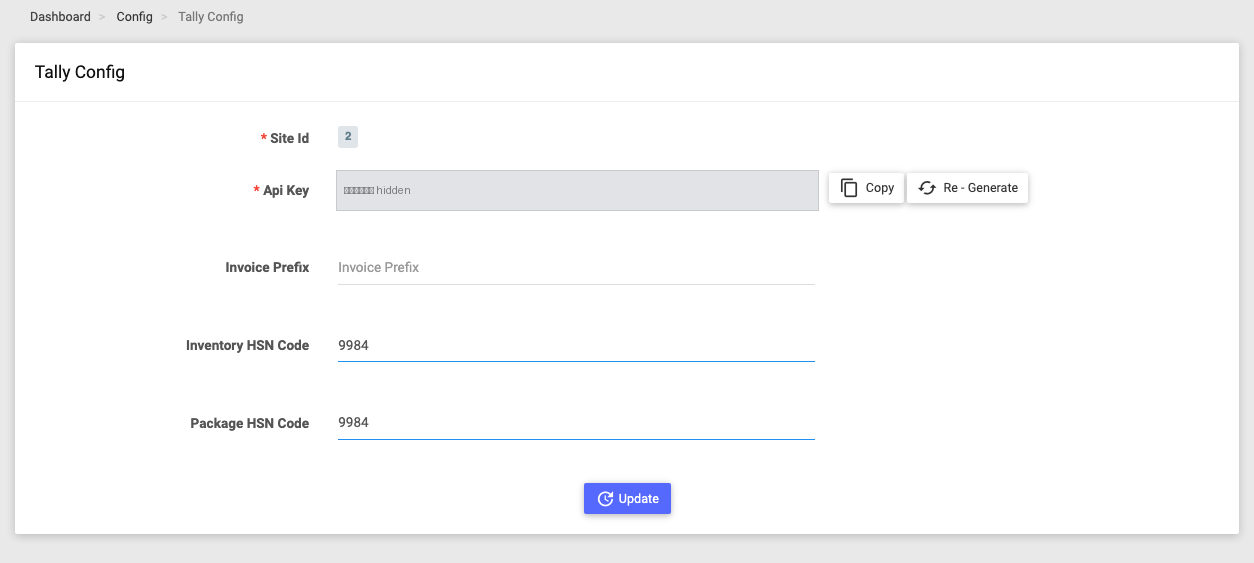This screenshot has height=563, width=1254.
Task: Click the copy icon beside Api Key
Action: 849,188
